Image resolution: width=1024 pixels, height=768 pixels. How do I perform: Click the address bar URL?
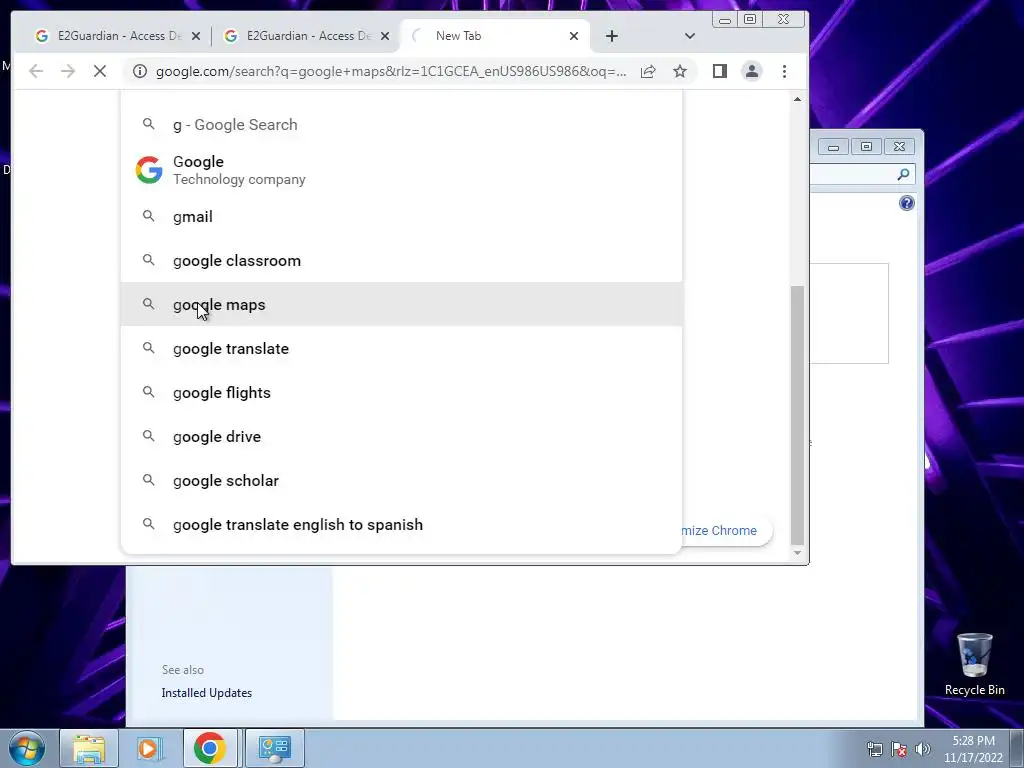[391, 71]
